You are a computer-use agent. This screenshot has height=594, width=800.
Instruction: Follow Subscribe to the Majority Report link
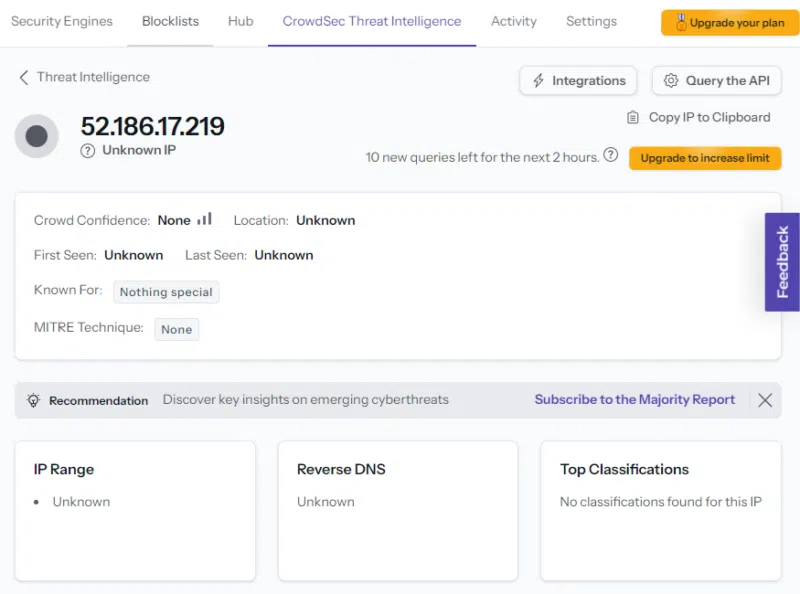(634, 399)
